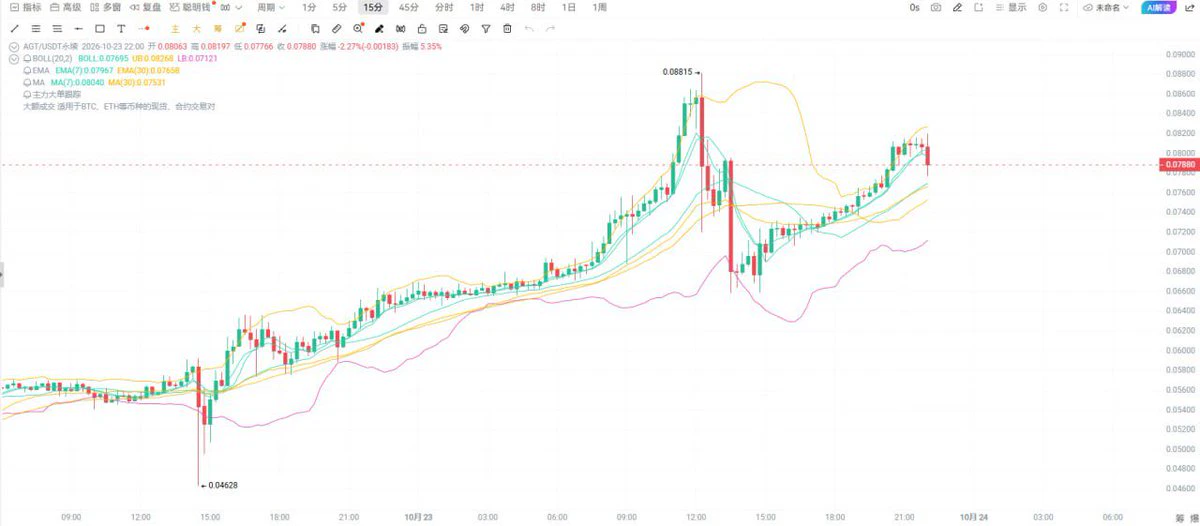Viewport: 1200px width, 526px height.
Task: Click the horizontal line drawing tool
Action: point(78,28)
